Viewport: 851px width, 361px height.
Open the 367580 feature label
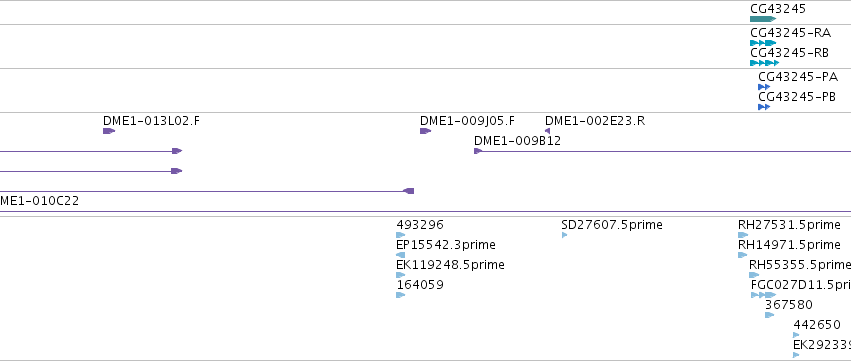click(789, 305)
